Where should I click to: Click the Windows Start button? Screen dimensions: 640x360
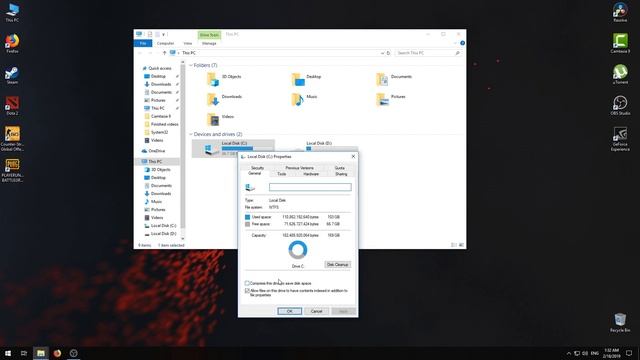click(x=8, y=353)
